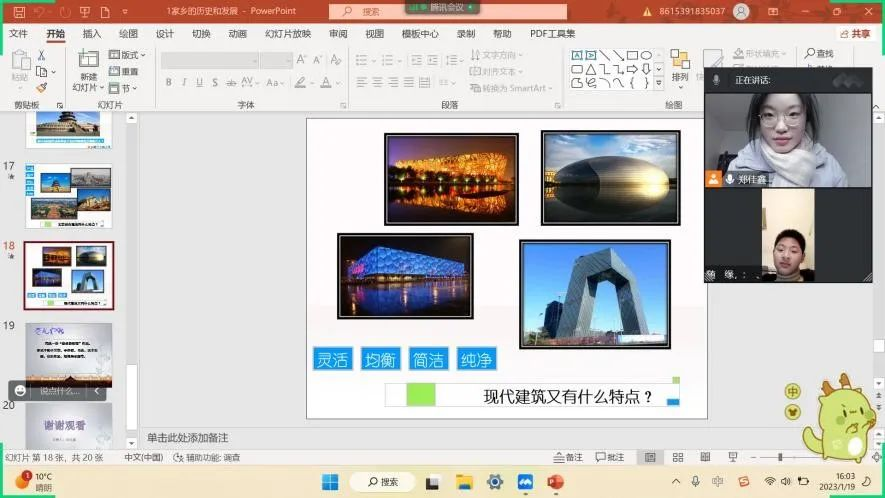Click the Format Painter brush icon

point(42,88)
